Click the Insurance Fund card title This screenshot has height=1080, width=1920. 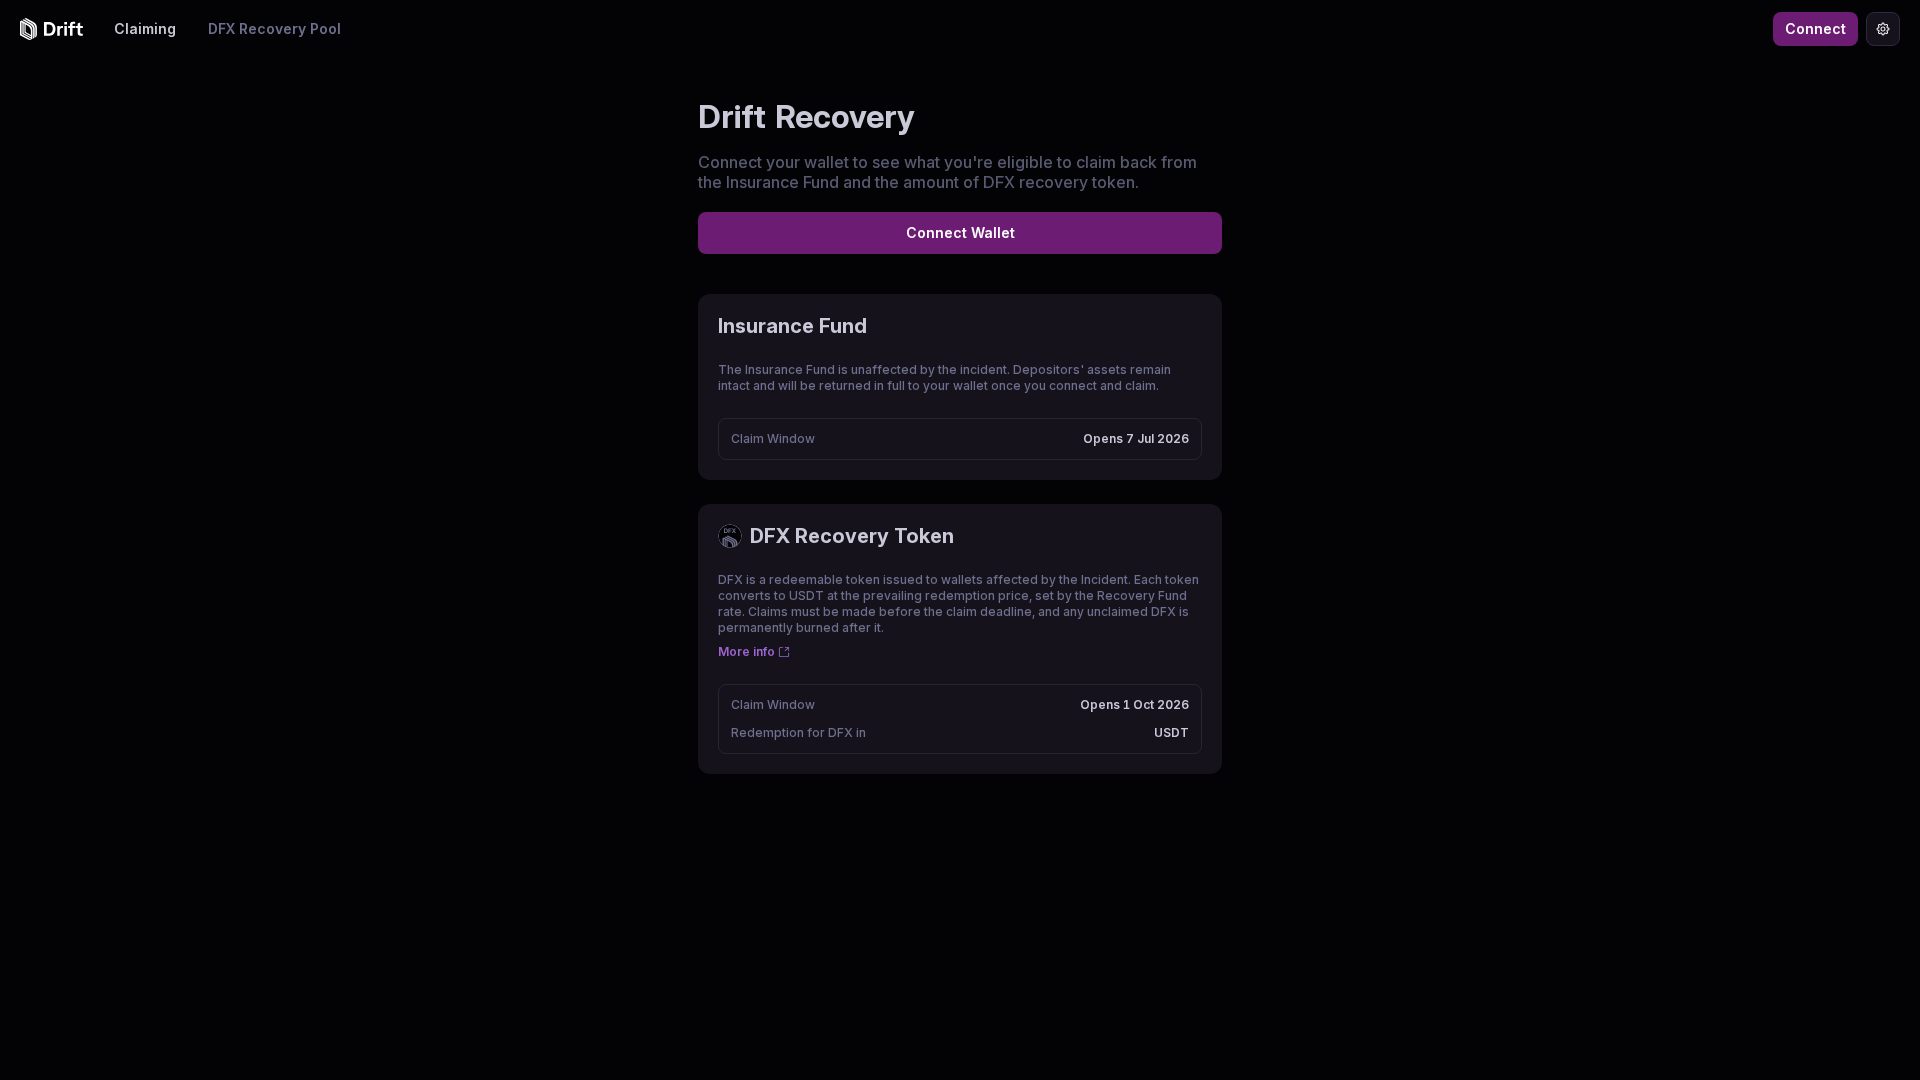point(792,326)
